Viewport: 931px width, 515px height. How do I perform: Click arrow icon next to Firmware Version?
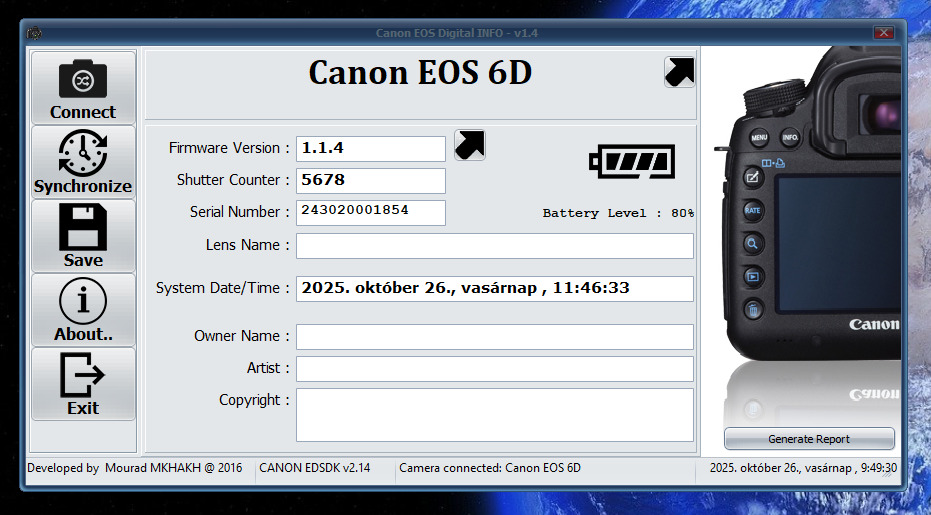pyautogui.click(x=470, y=146)
